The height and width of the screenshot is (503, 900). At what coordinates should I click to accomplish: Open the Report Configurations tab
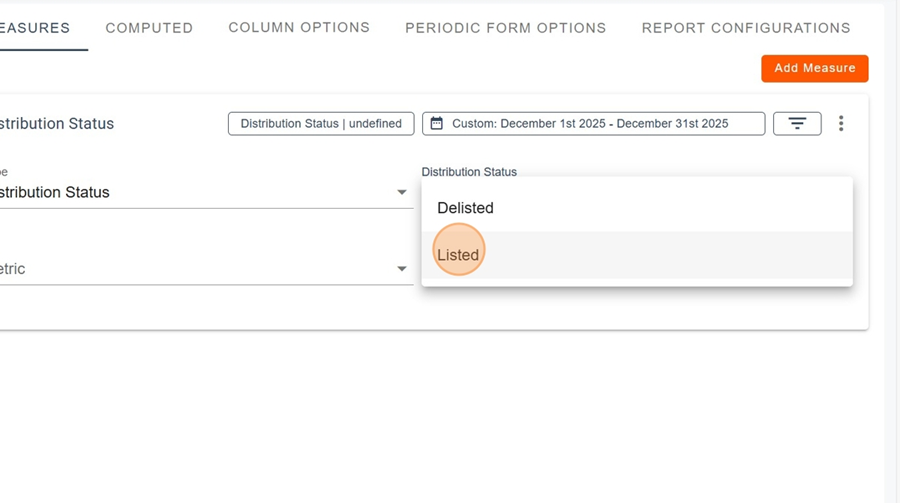(746, 28)
